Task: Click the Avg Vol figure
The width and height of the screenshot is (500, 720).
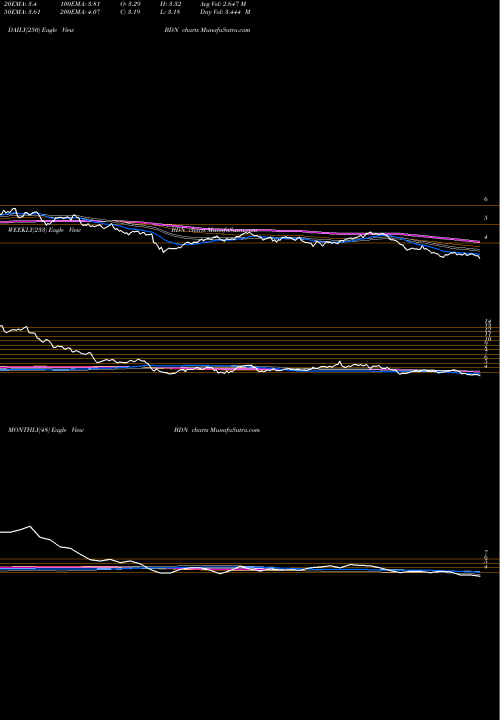Action: [223, 4]
